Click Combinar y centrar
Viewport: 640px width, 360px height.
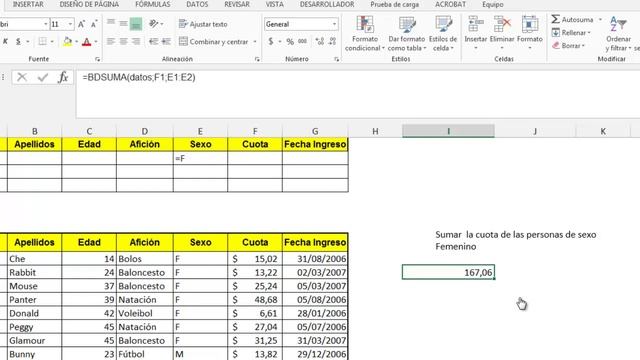coord(213,42)
